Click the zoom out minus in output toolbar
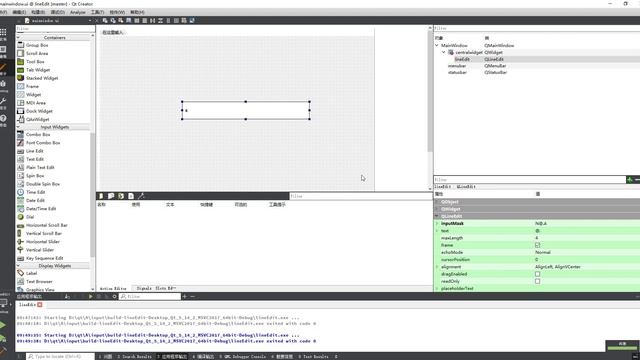The height and width of the screenshot is (360, 640). point(192,296)
